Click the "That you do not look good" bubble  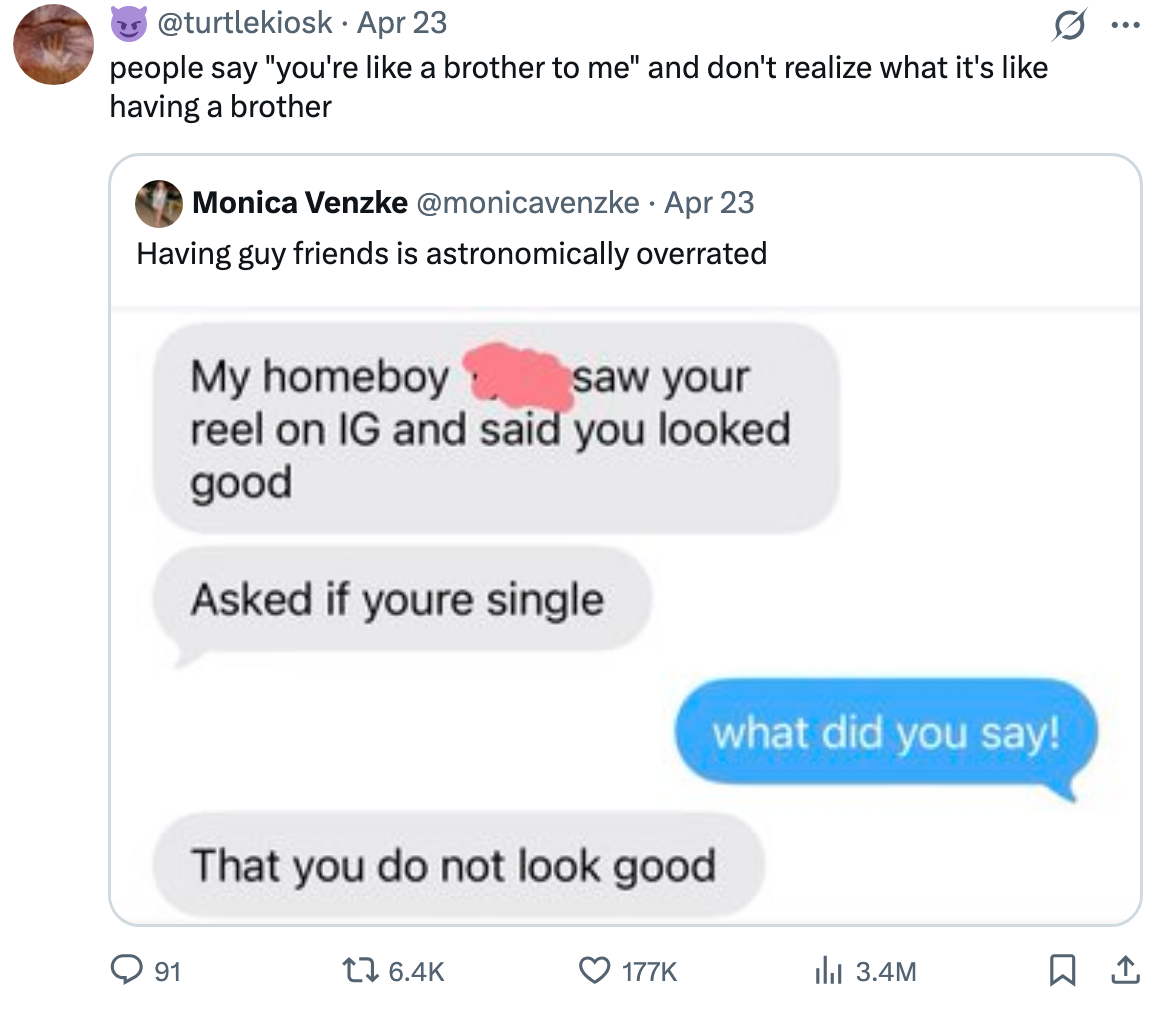(x=453, y=865)
